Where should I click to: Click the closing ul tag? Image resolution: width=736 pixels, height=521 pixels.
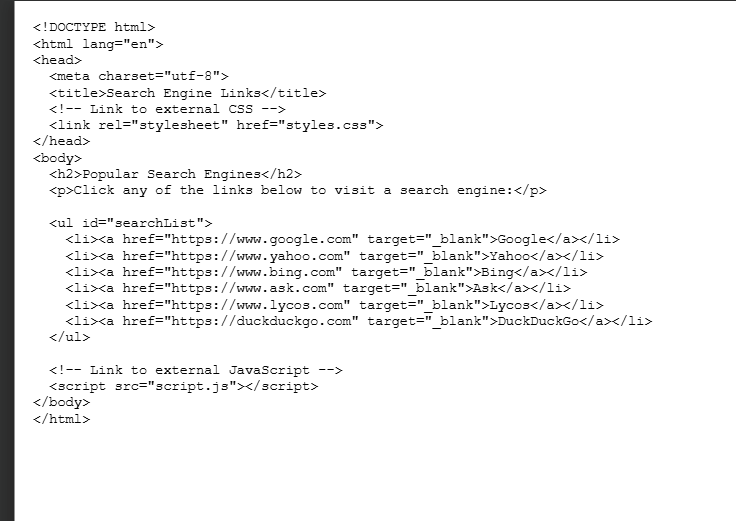coord(69,337)
